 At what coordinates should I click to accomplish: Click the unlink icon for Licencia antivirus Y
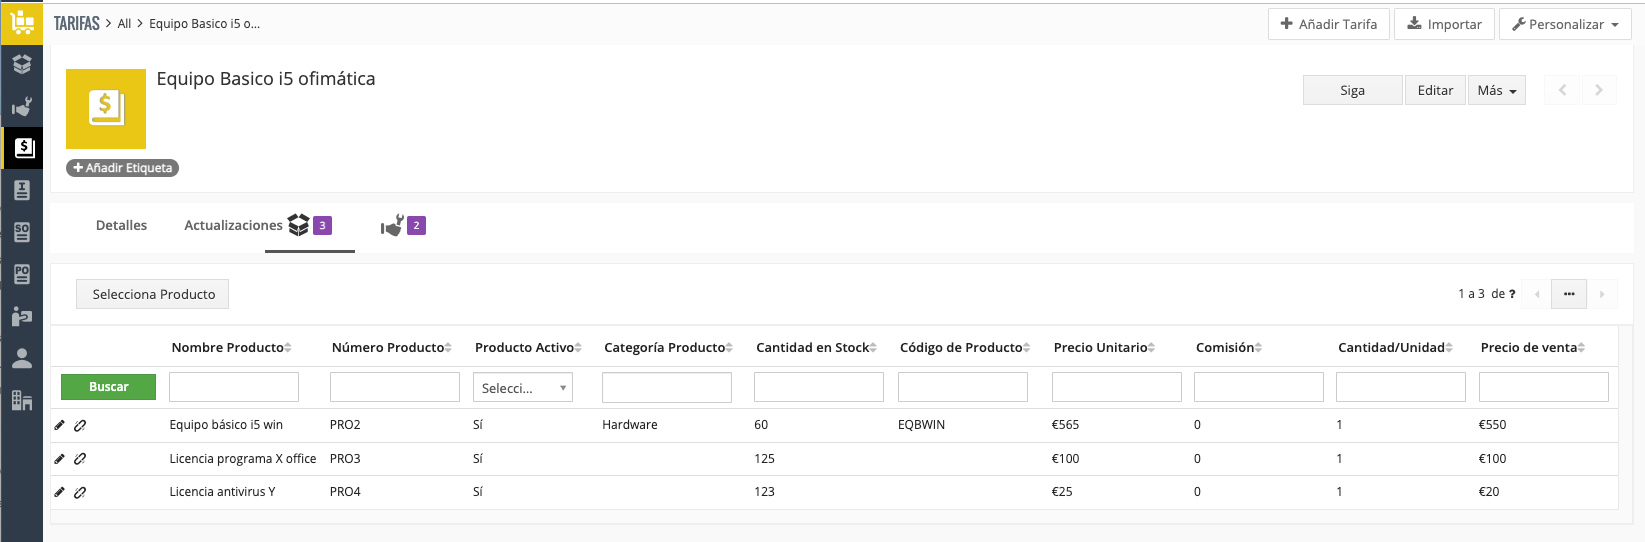[x=80, y=492]
